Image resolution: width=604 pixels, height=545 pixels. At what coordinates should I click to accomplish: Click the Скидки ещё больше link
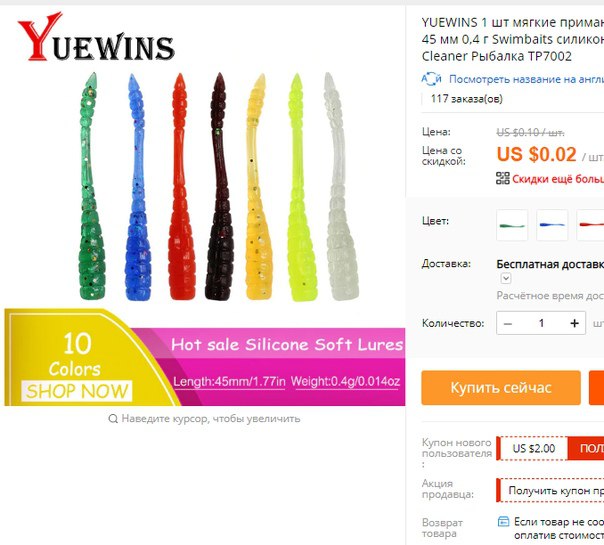coord(558,179)
